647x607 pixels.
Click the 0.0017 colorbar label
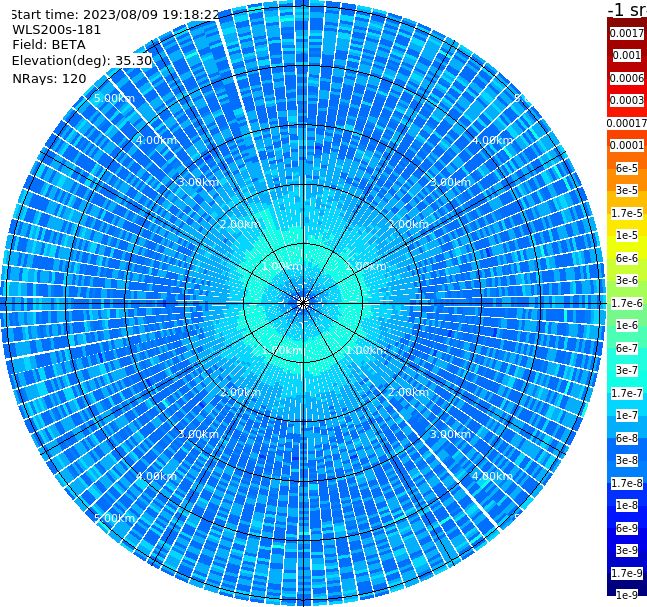tap(627, 33)
